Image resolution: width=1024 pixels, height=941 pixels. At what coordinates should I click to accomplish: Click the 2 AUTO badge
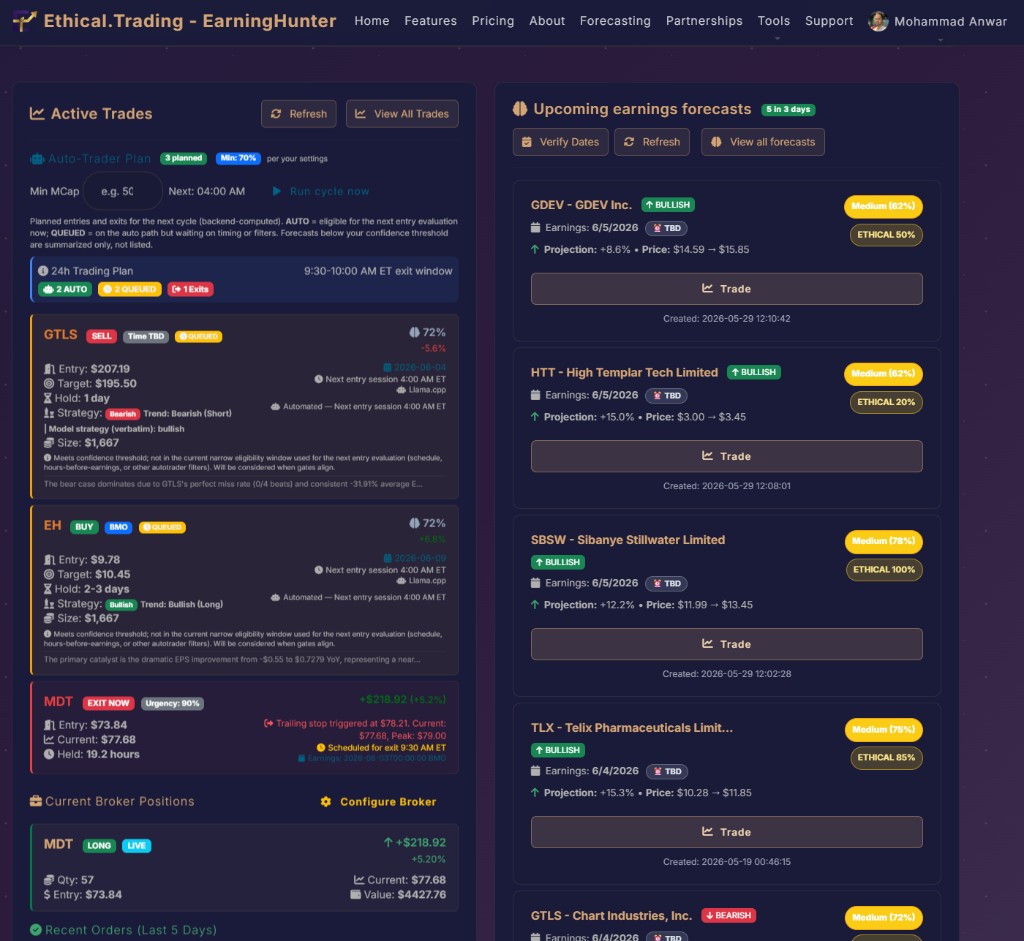coord(65,289)
